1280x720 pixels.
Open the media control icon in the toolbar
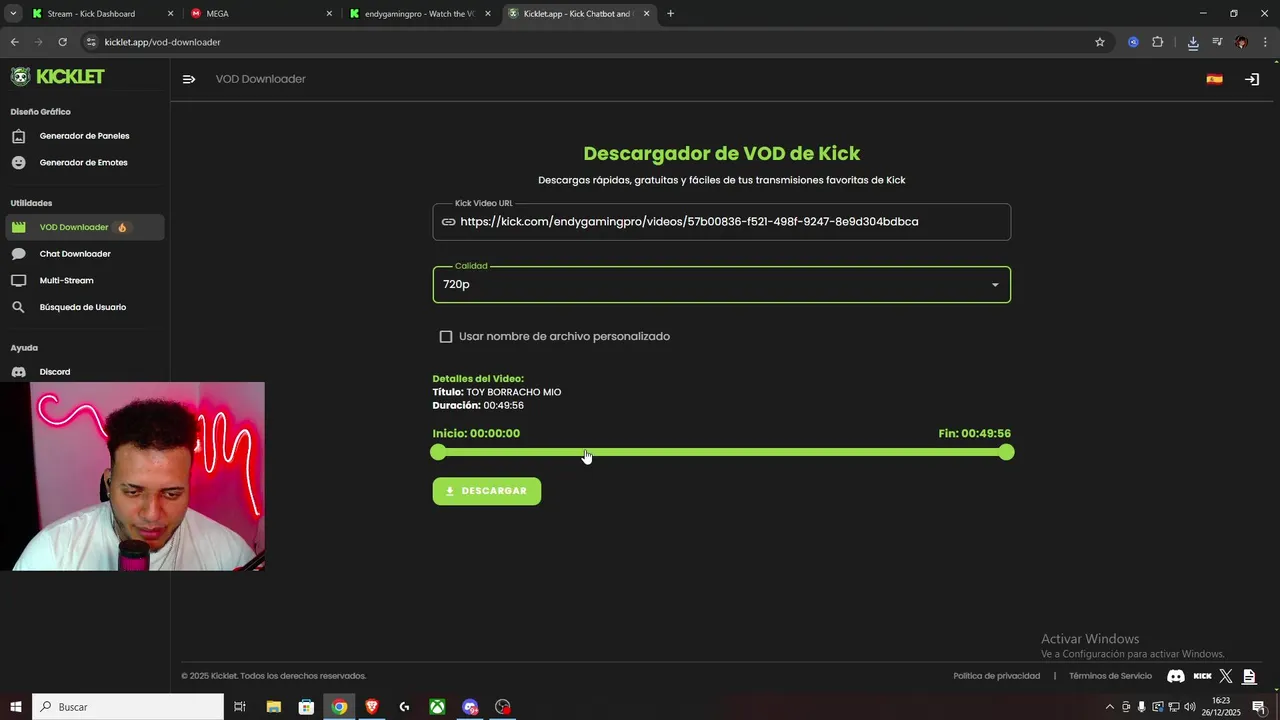pos(1217,42)
